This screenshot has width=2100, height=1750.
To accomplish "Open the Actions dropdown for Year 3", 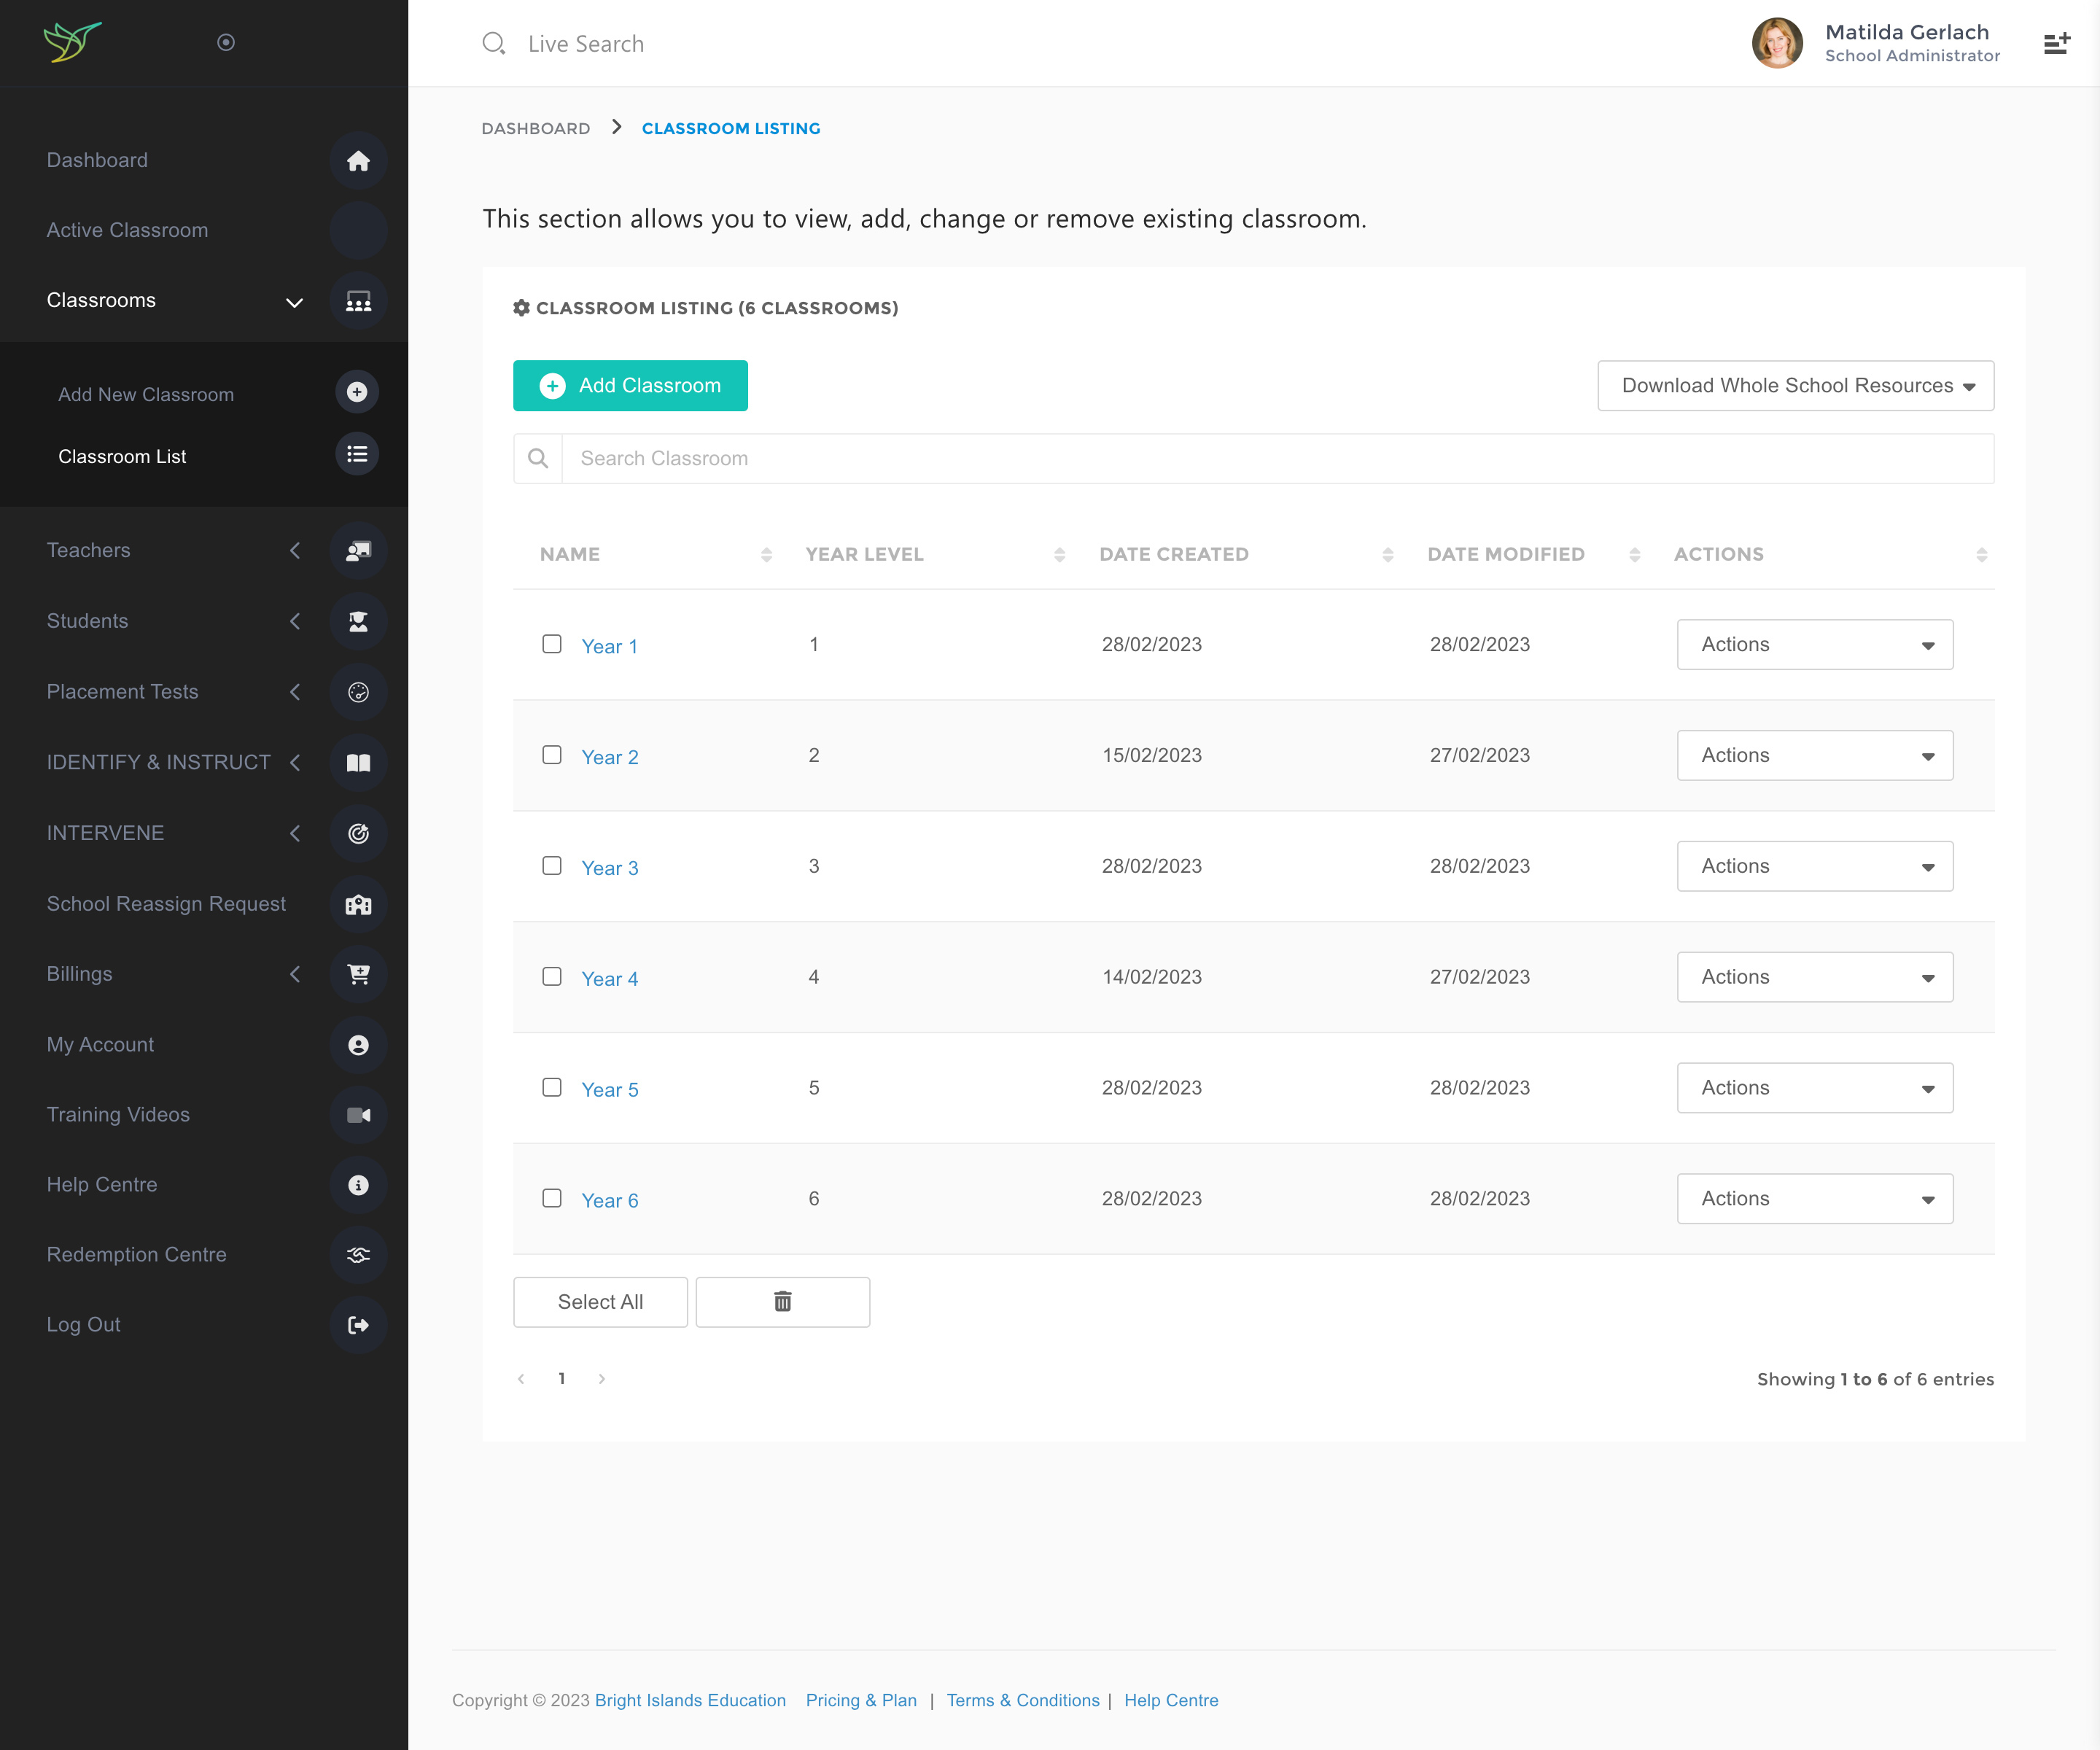I will (1814, 866).
